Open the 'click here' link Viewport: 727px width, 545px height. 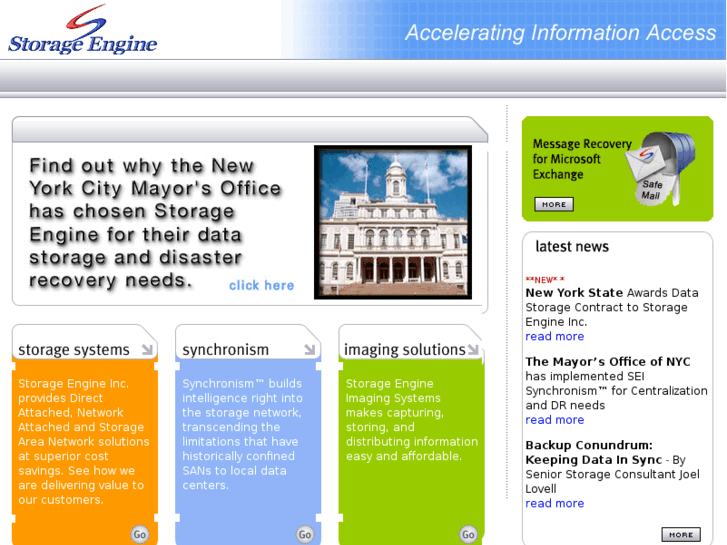tap(261, 285)
